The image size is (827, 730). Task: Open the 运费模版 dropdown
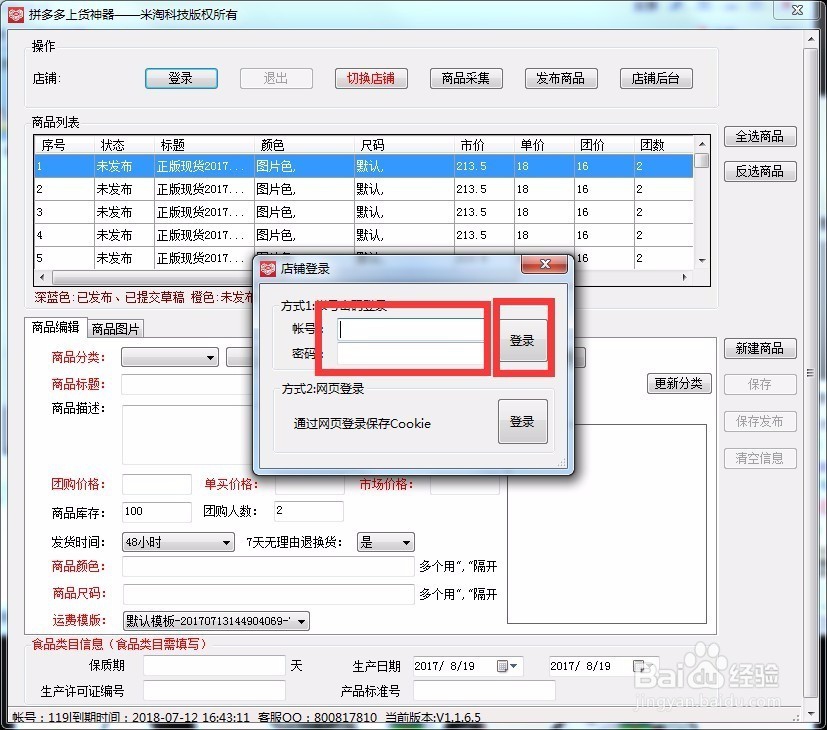(x=216, y=621)
